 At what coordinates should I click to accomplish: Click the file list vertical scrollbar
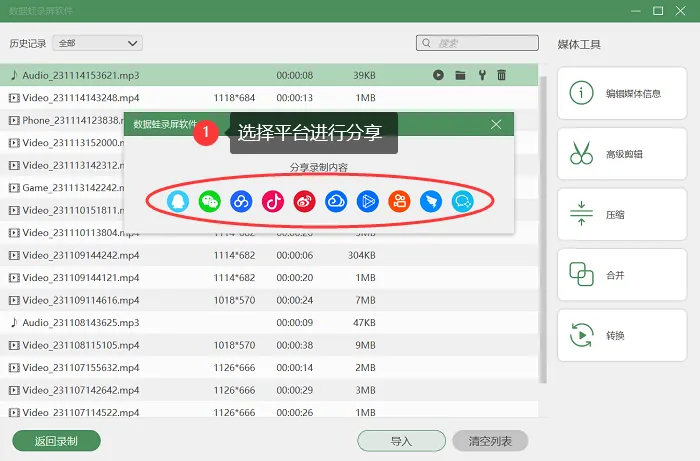[543, 229]
